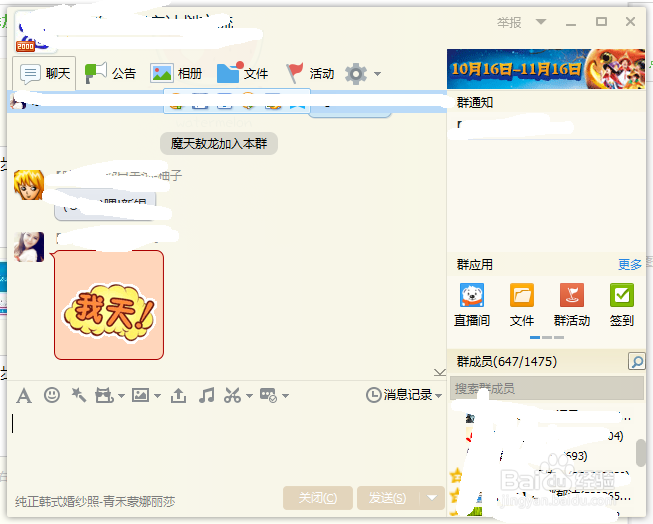Expand the arrow next to the gear
The height and width of the screenshot is (524, 653).
coord(377,74)
